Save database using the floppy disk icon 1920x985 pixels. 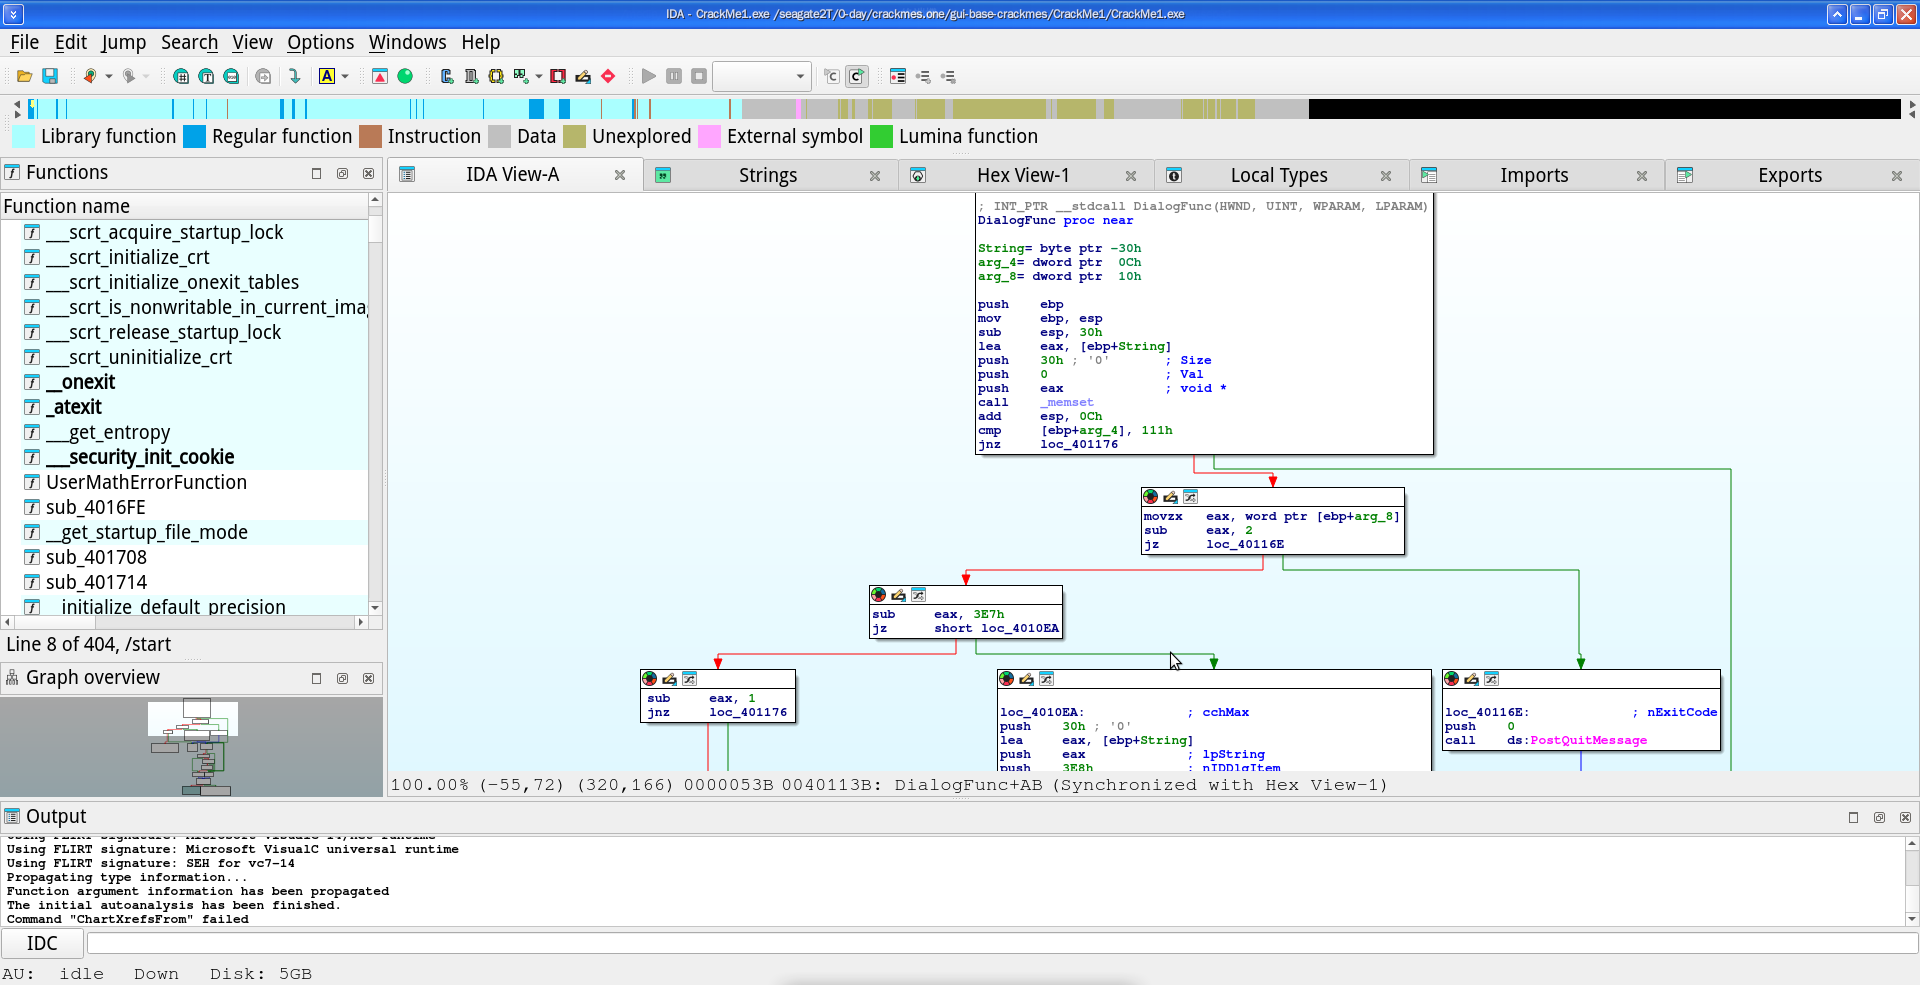50,76
